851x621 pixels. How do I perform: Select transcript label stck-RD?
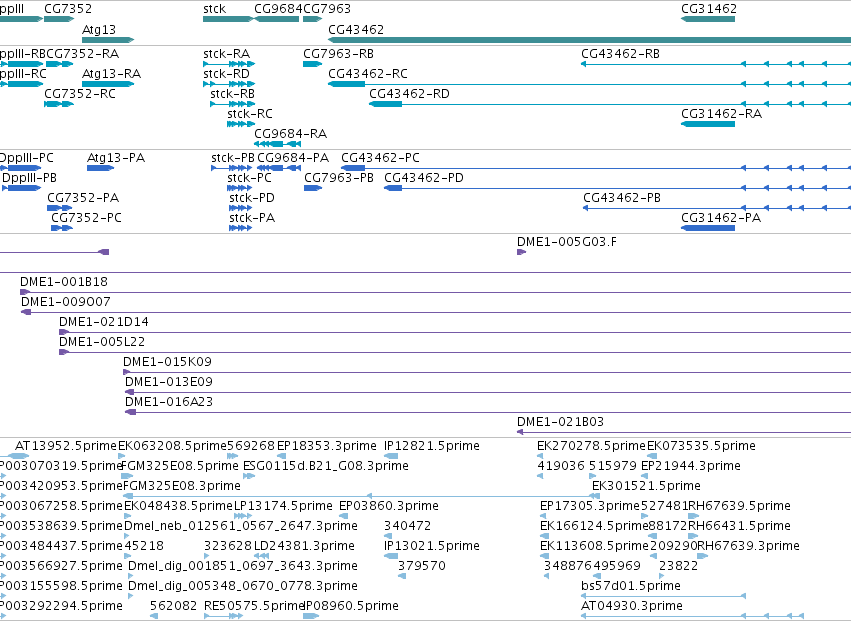(x=226, y=74)
